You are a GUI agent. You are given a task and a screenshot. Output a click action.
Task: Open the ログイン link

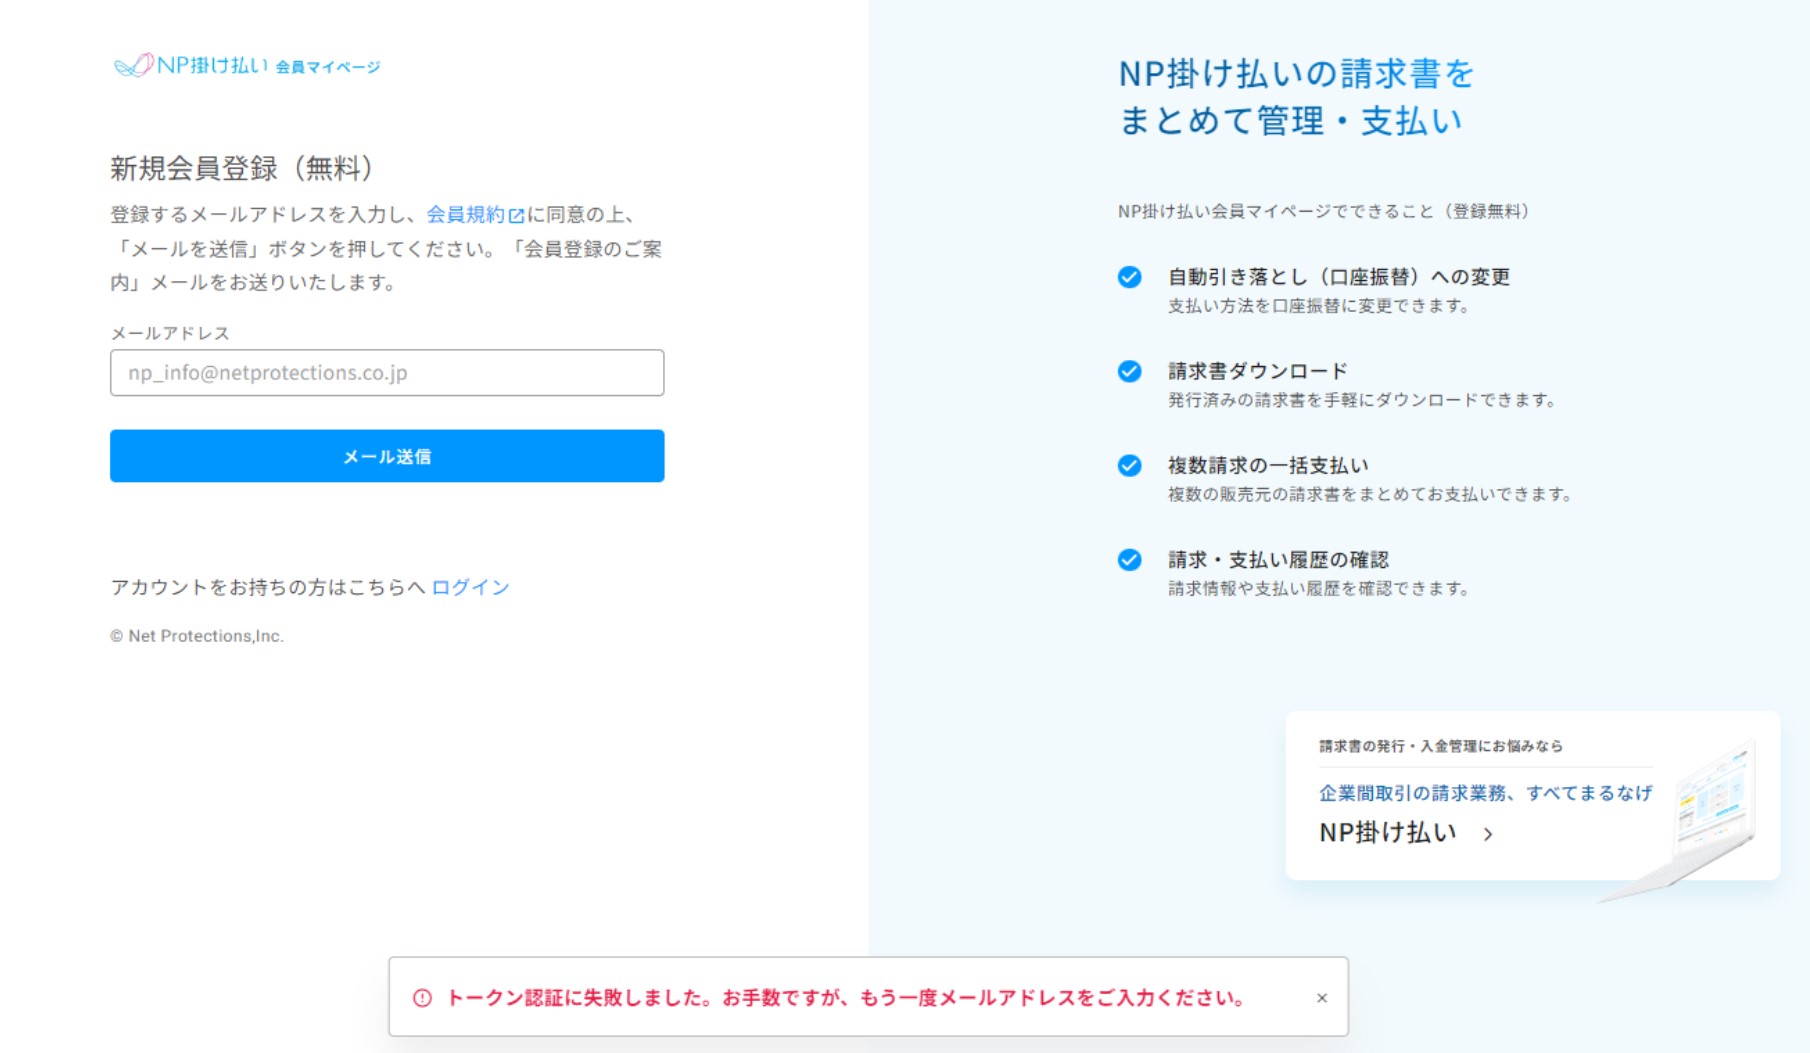(x=469, y=587)
